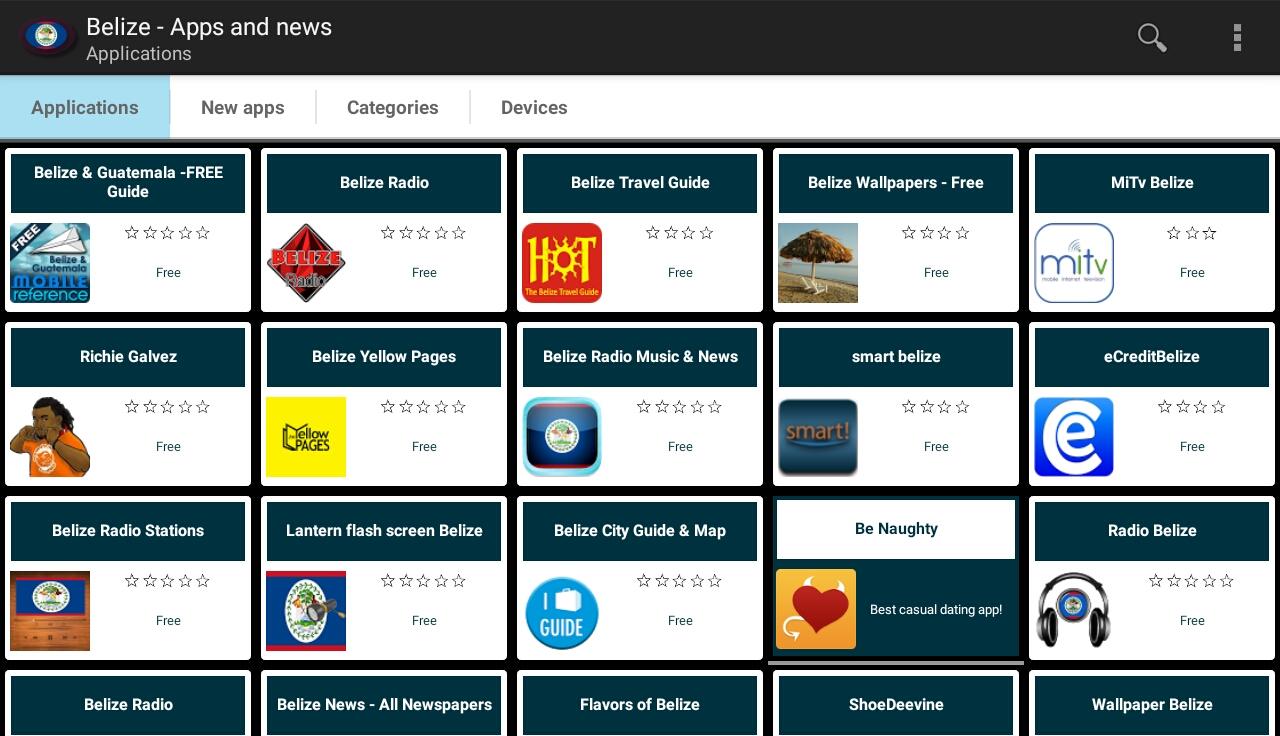Click the star rating of eCreditBelize
Viewport: 1280px width, 736px height.
click(x=1192, y=407)
